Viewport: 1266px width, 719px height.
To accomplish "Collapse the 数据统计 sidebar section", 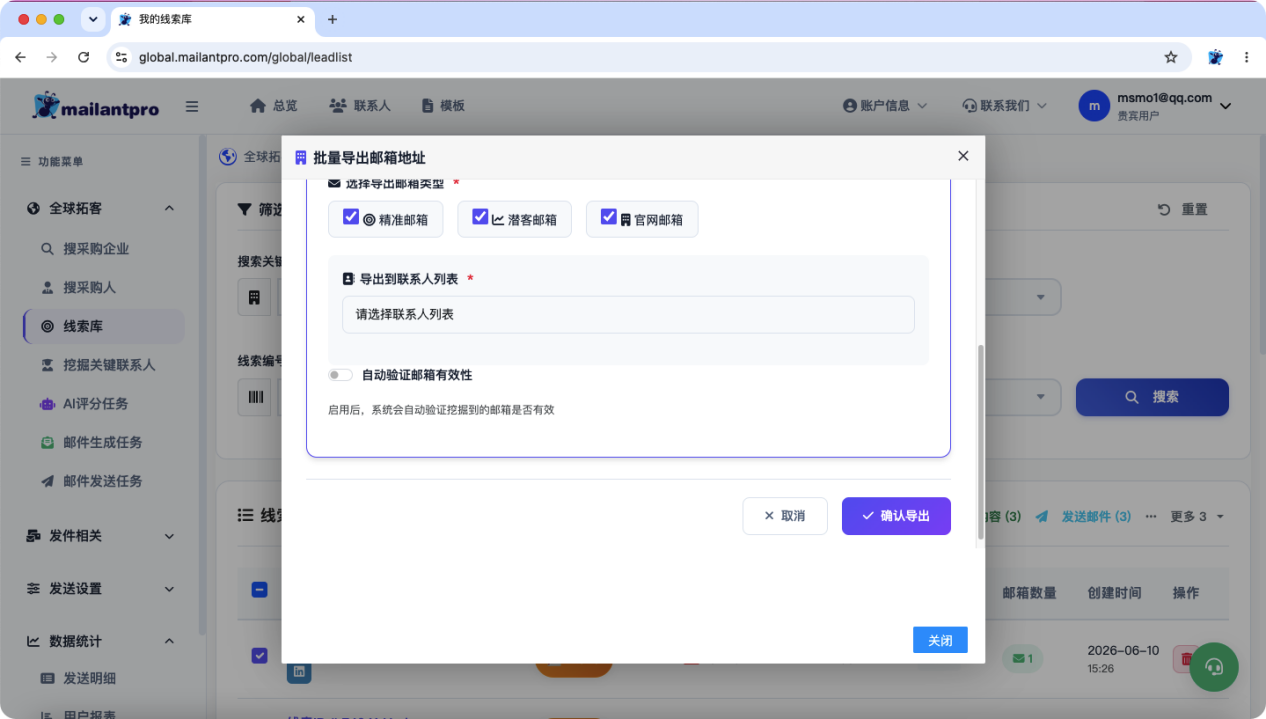I will pos(102,641).
